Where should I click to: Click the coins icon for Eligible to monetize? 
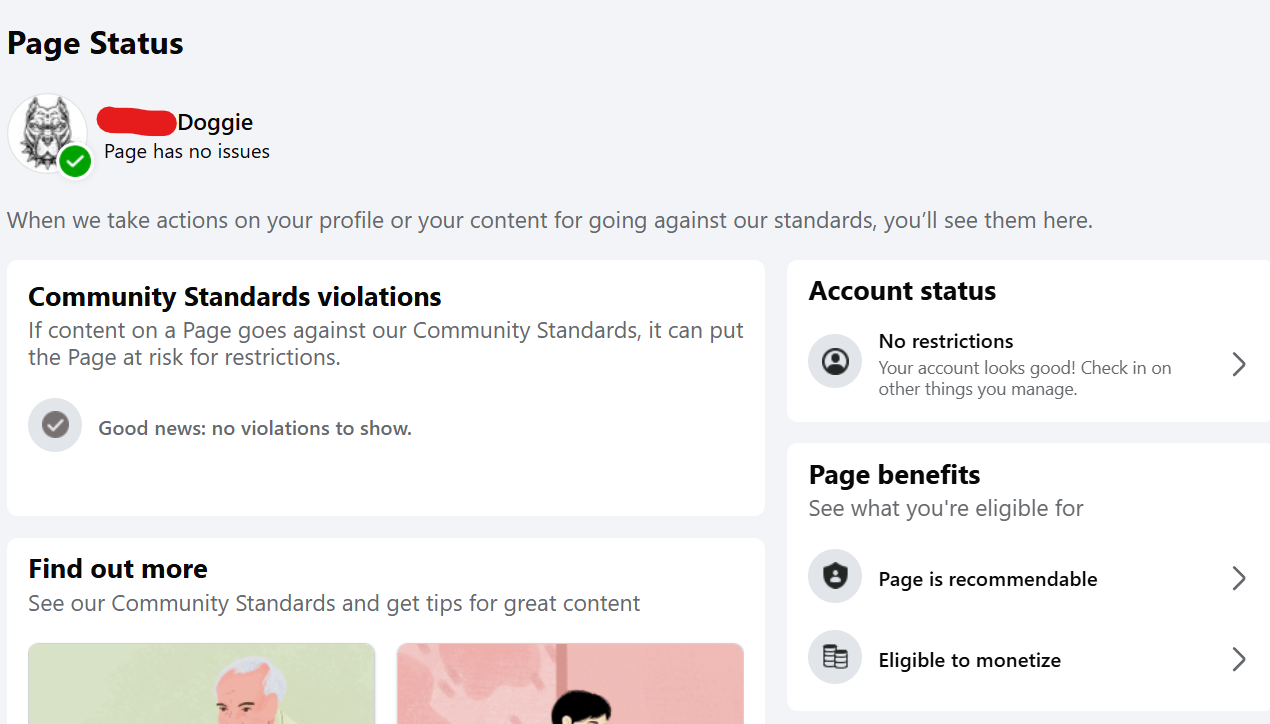pyautogui.click(x=835, y=657)
